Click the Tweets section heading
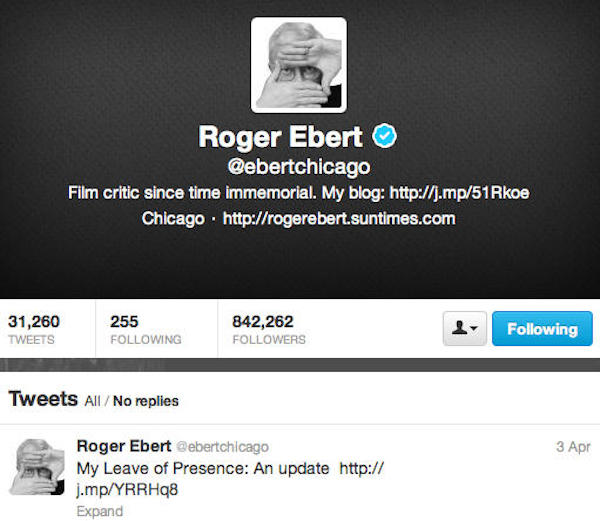This screenshot has width=600, height=521. tap(43, 399)
